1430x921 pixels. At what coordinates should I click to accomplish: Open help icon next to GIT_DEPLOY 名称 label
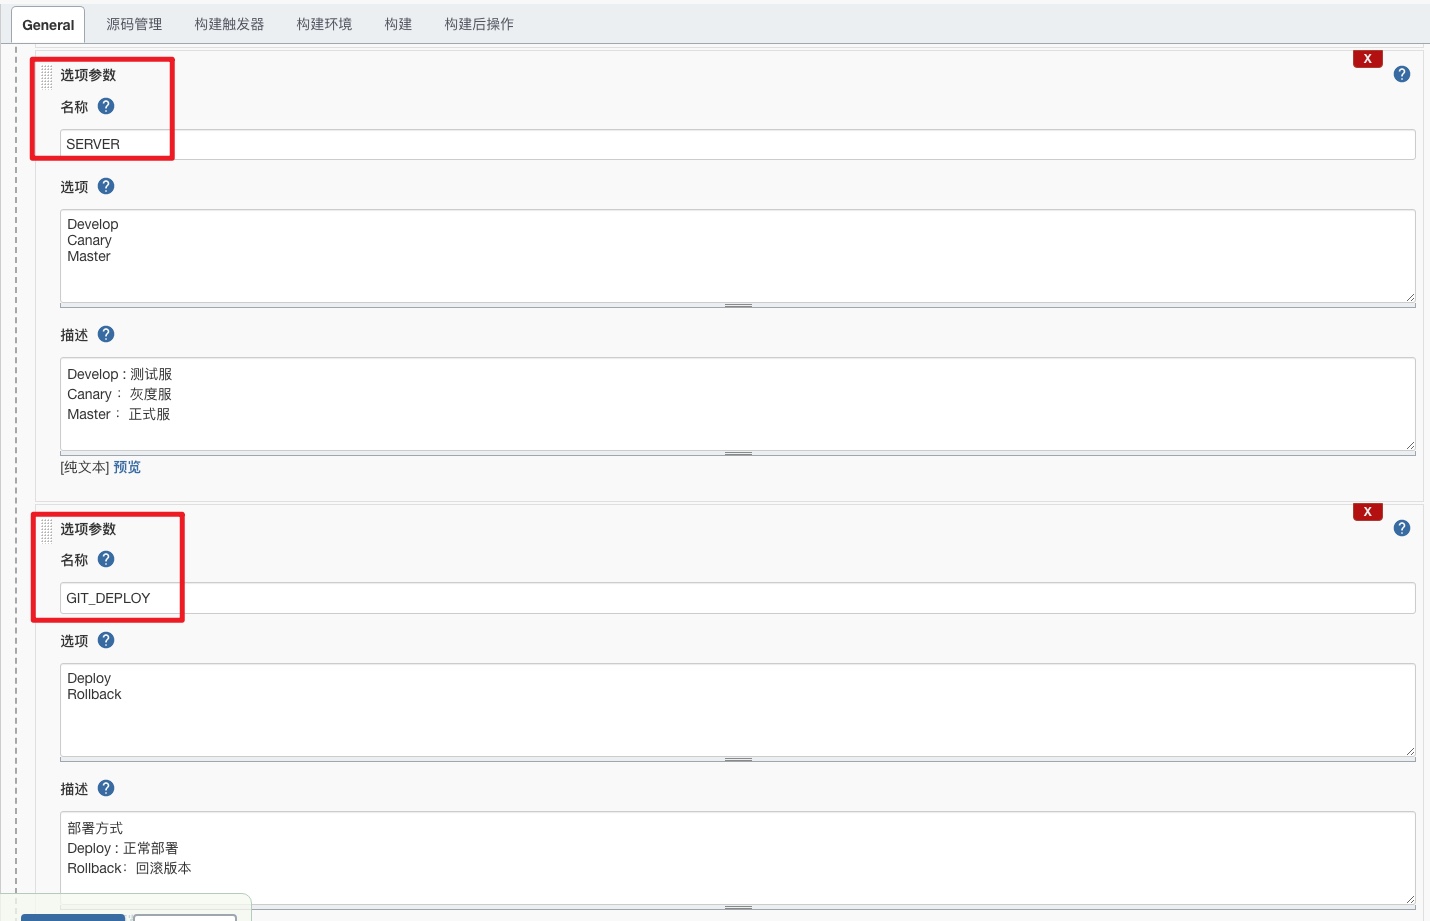click(x=106, y=559)
